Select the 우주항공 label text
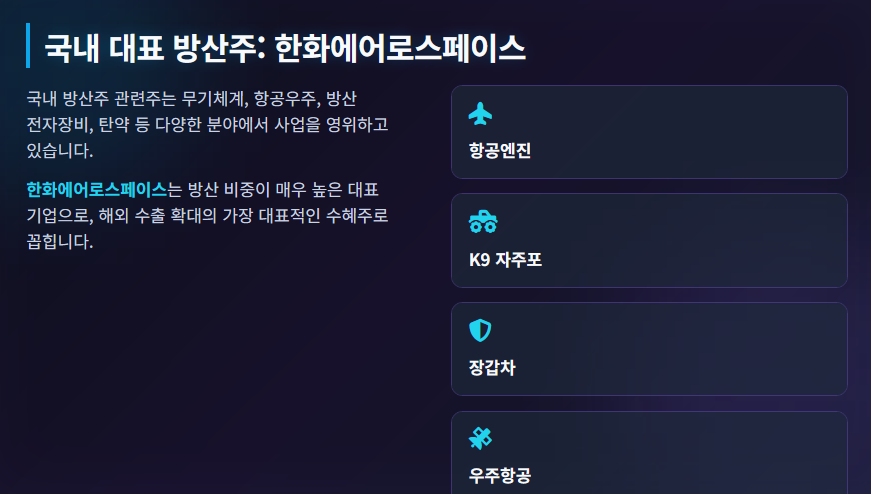Viewport: 871px width, 494px height. pyautogui.click(x=500, y=476)
